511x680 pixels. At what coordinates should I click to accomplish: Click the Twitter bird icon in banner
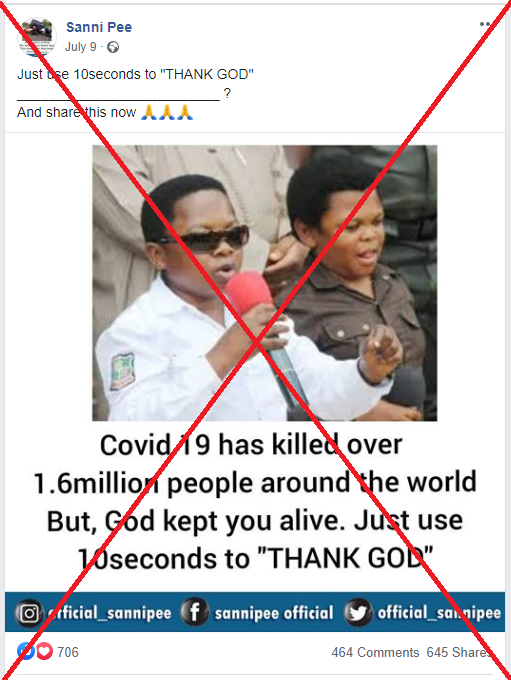(357, 612)
